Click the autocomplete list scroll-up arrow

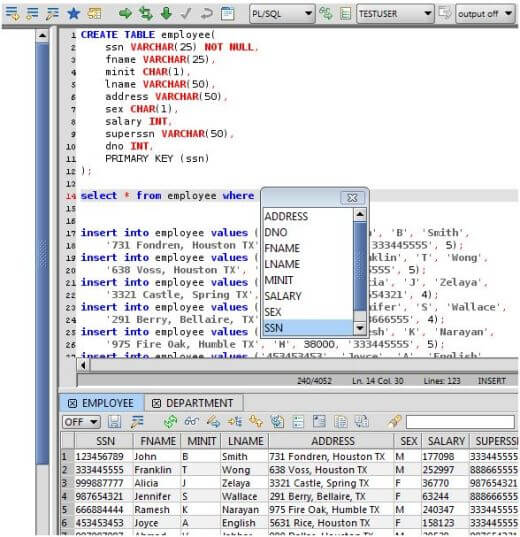pos(360,214)
